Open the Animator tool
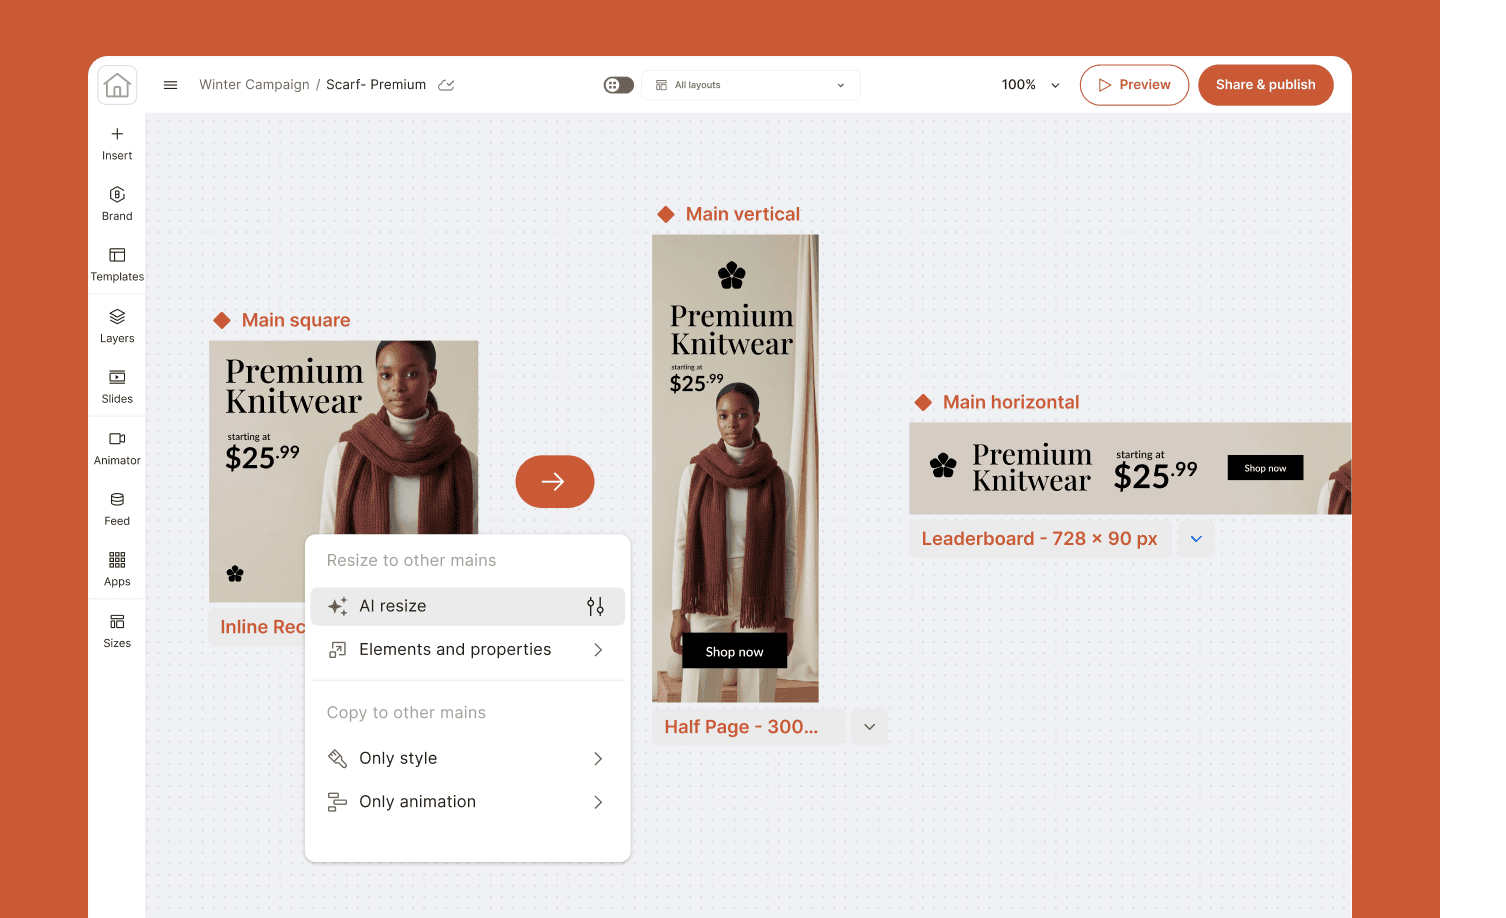Image resolution: width=1506 pixels, height=918 pixels. [x=117, y=448]
